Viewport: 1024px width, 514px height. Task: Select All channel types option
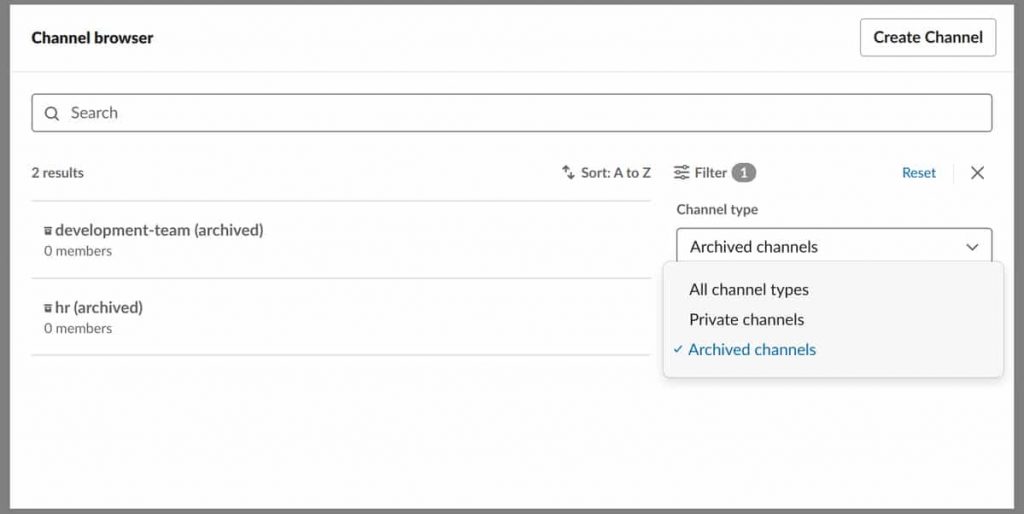[x=748, y=290]
